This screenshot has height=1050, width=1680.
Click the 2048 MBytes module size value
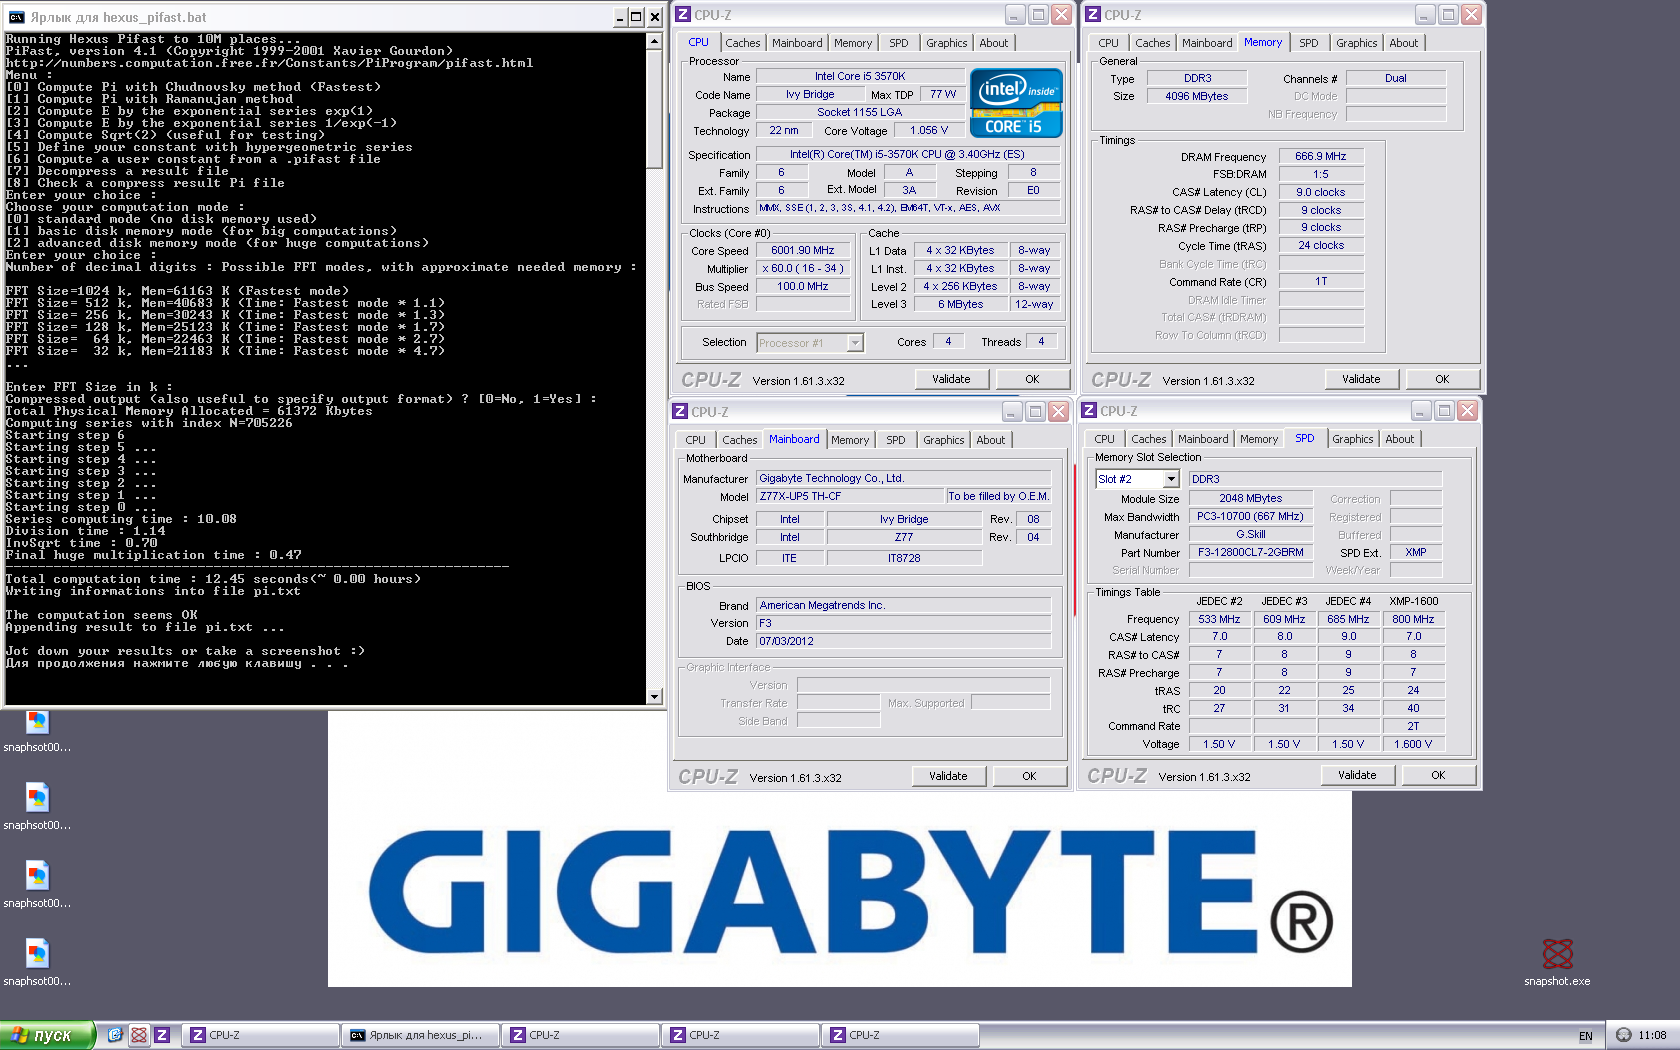[x=1250, y=498]
